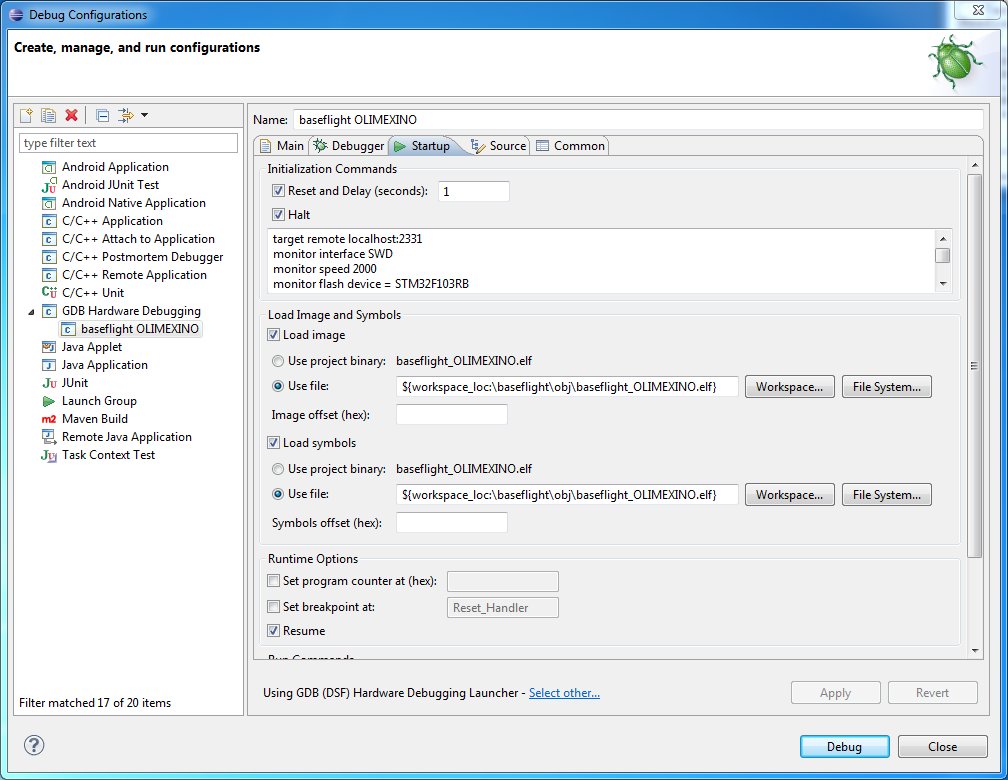Enable Set breakpoint at checkbox
The image size is (1008, 780).
pyautogui.click(x=274, y=607)
